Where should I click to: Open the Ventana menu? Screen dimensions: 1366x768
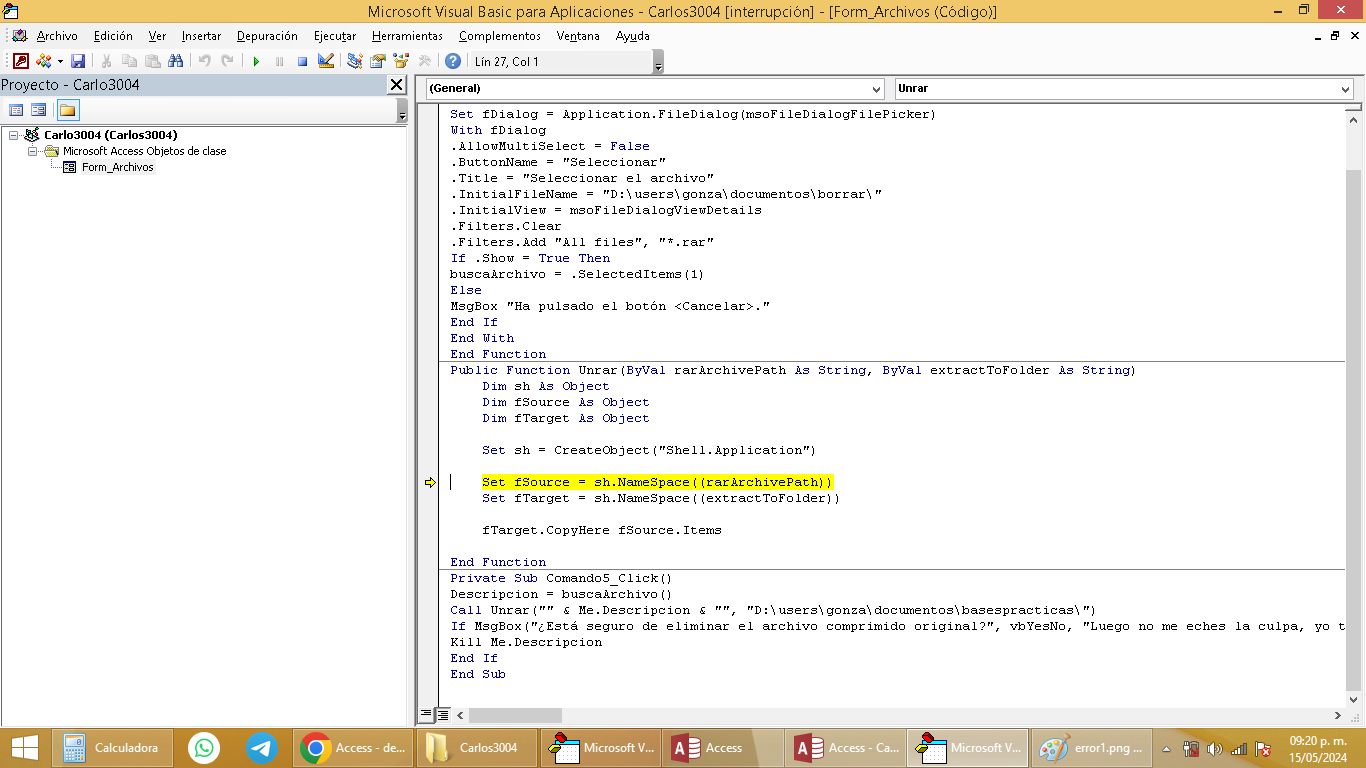(578, 36)
